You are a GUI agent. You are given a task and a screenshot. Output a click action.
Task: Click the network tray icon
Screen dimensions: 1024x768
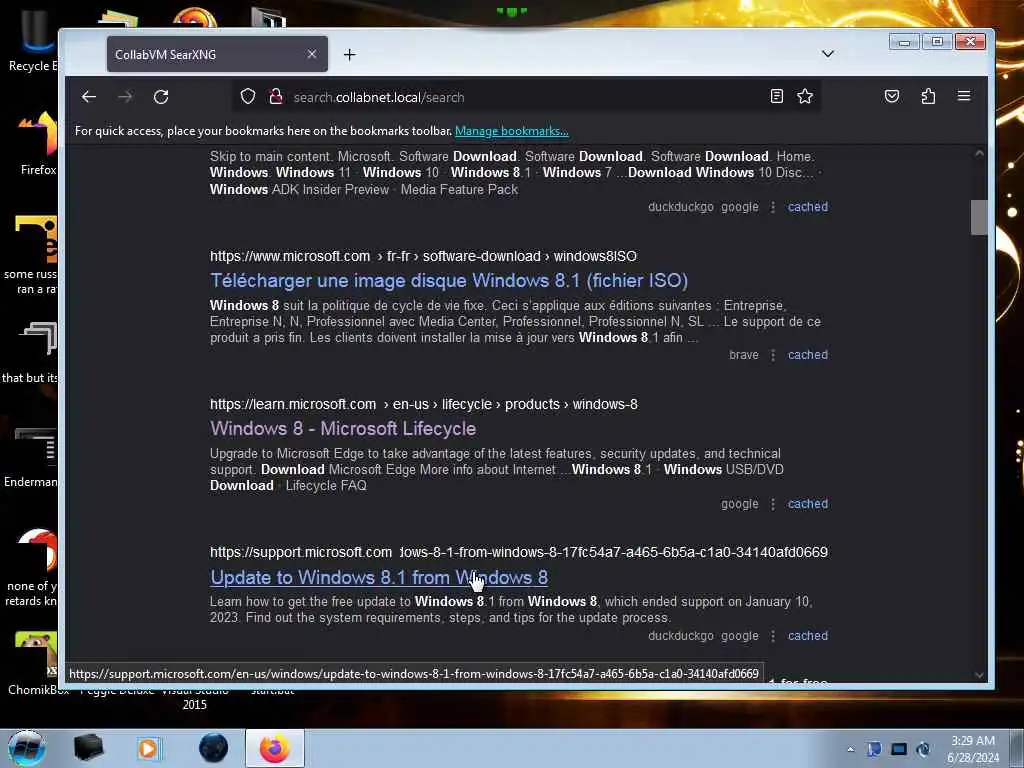coord(899,749)
